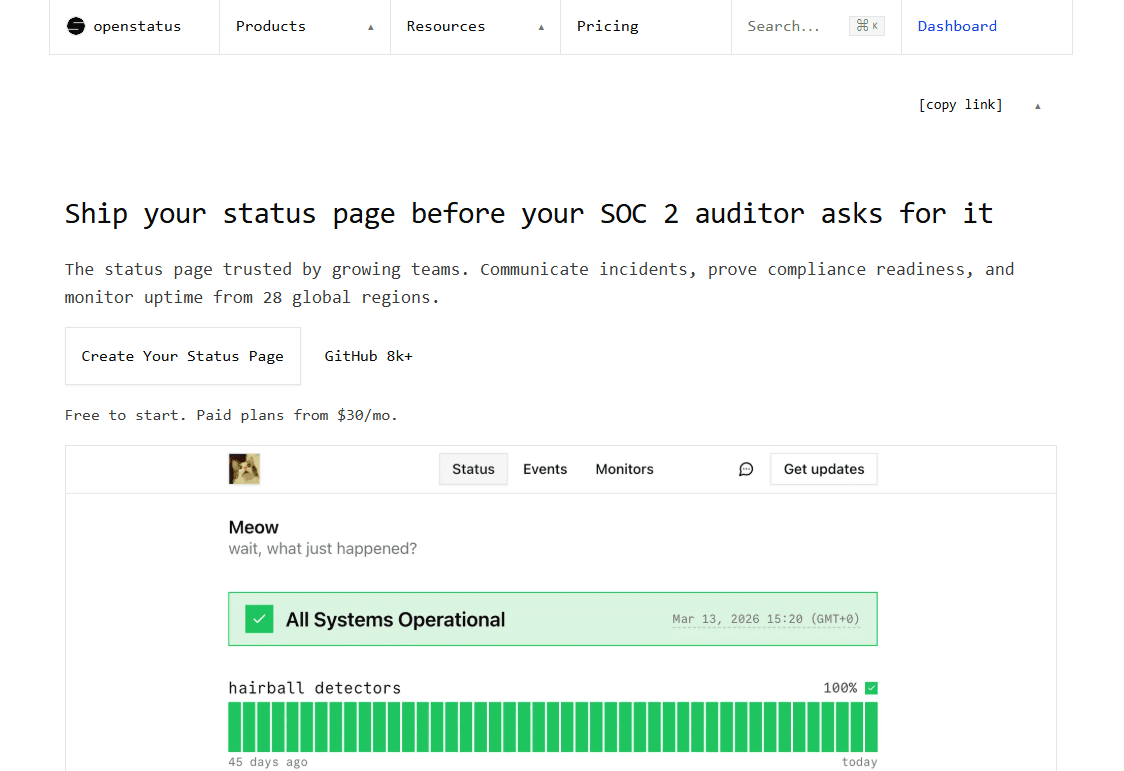Click Create Your Status Page

(183, 356)
